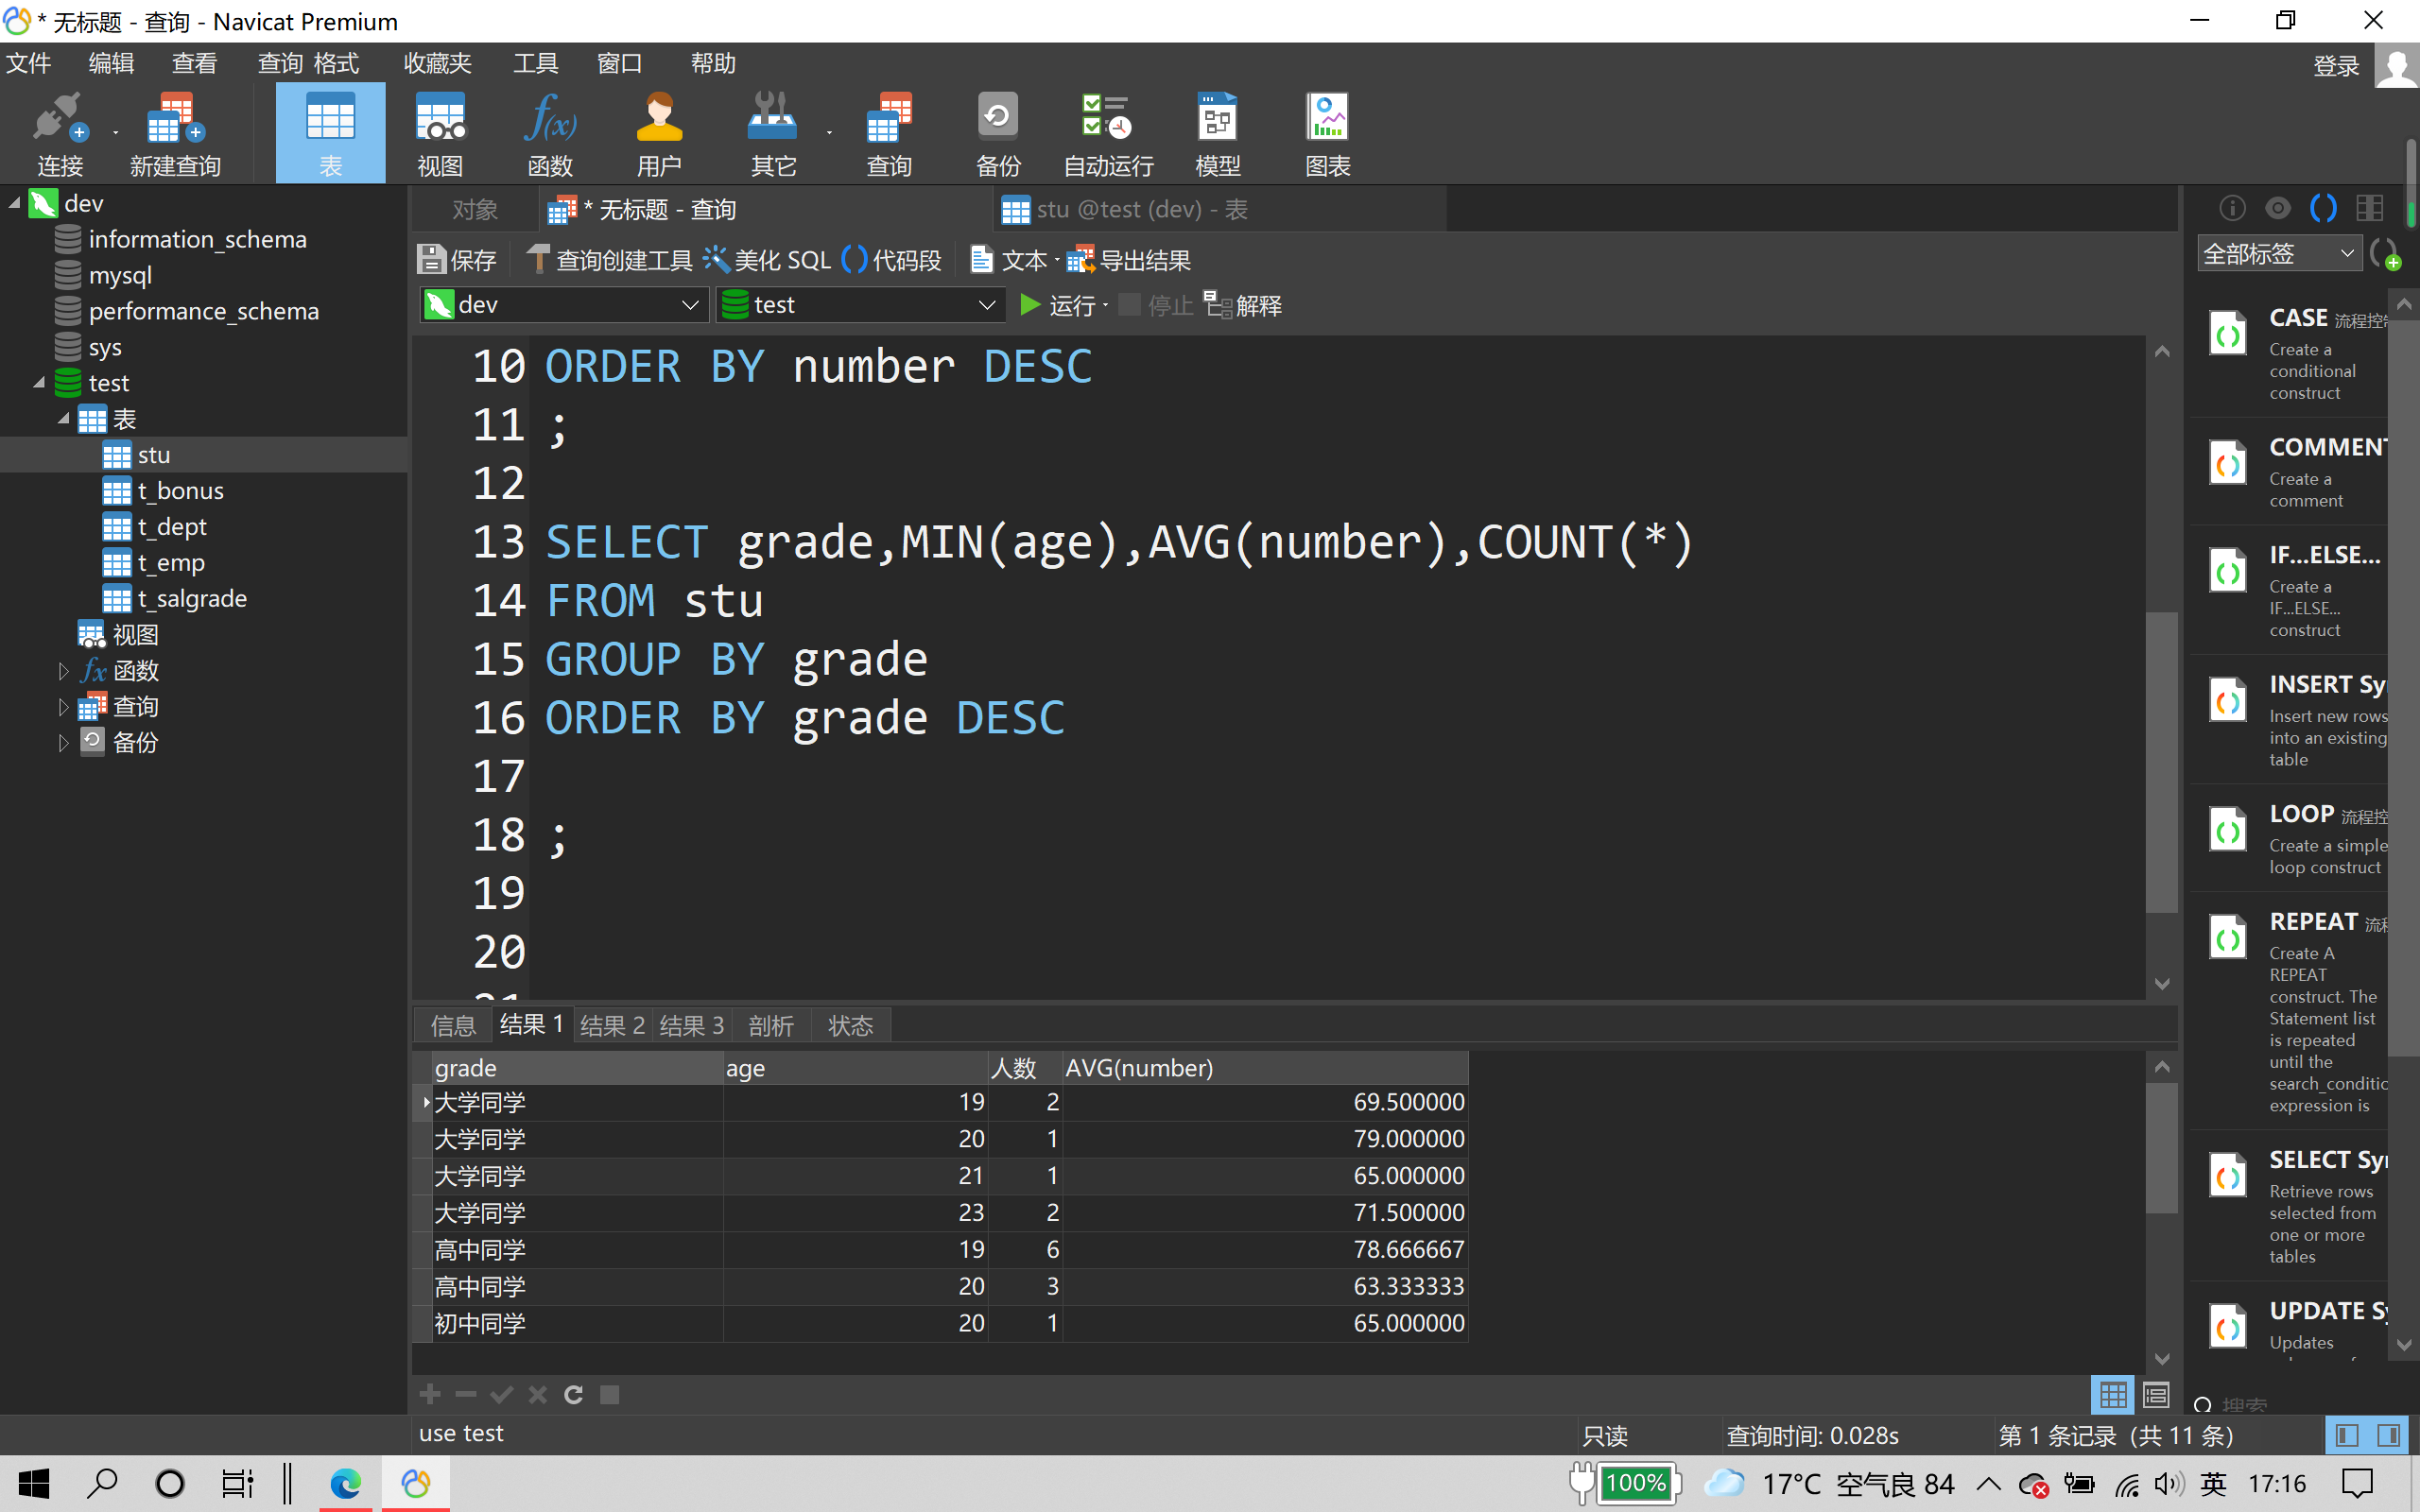Click the 解释 explain query button

(x=1243, y=305)
